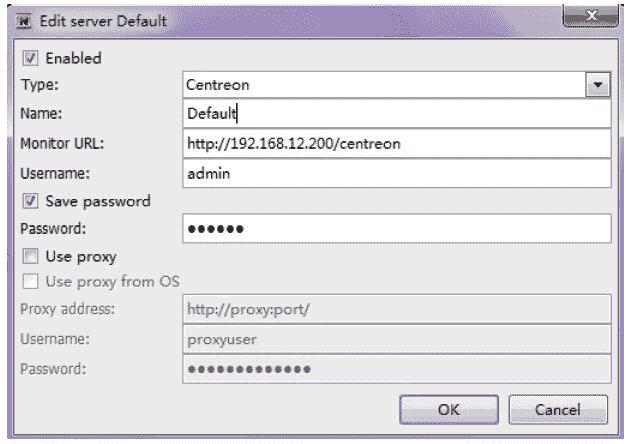Click the app icon in the title bar
The image size is (628, 444).
click(23, 21)
